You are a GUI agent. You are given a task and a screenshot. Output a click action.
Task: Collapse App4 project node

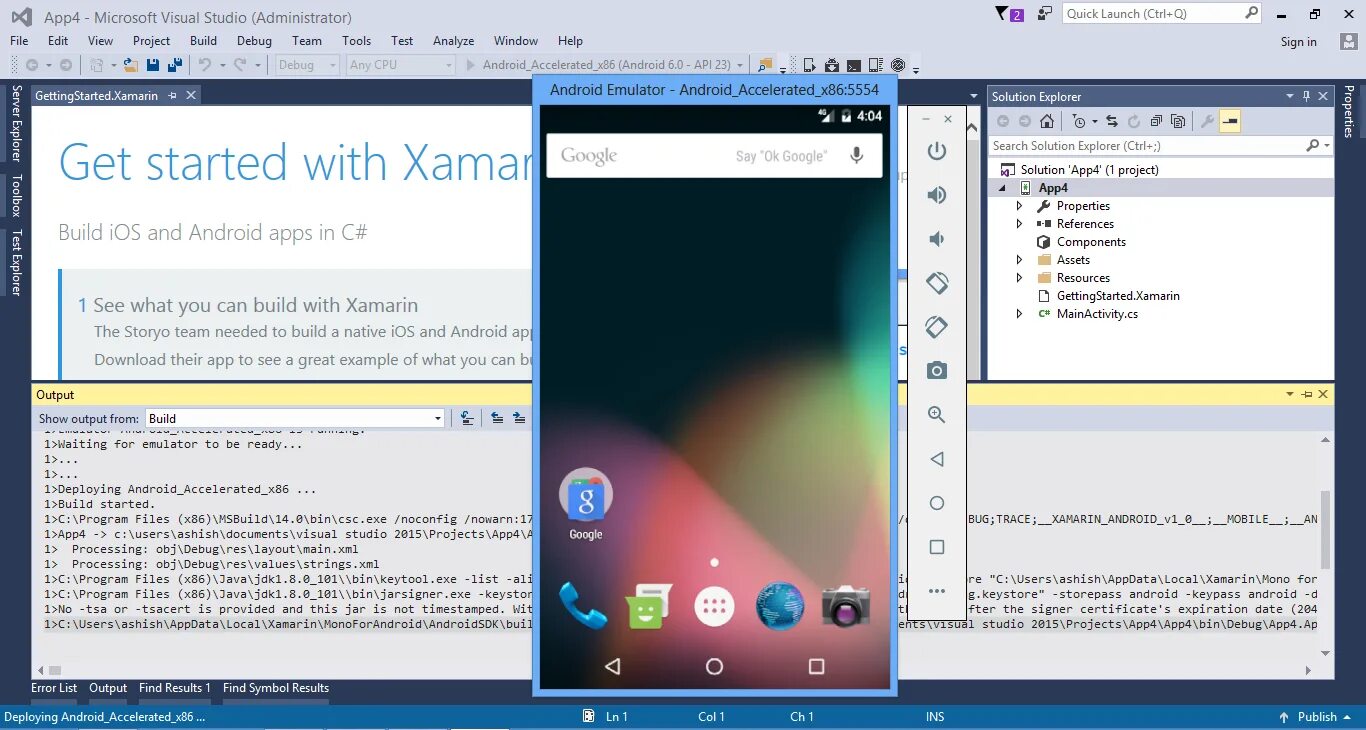coord(1002,188)
